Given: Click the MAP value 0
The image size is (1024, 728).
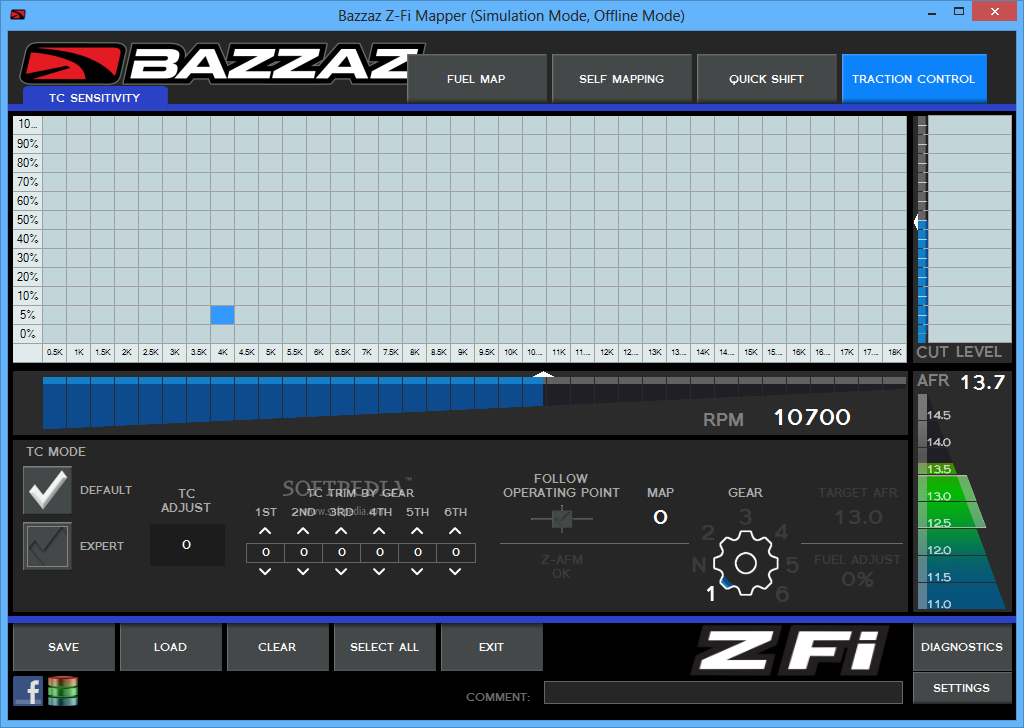Looking at the screenshot, I should pos(660,517).
